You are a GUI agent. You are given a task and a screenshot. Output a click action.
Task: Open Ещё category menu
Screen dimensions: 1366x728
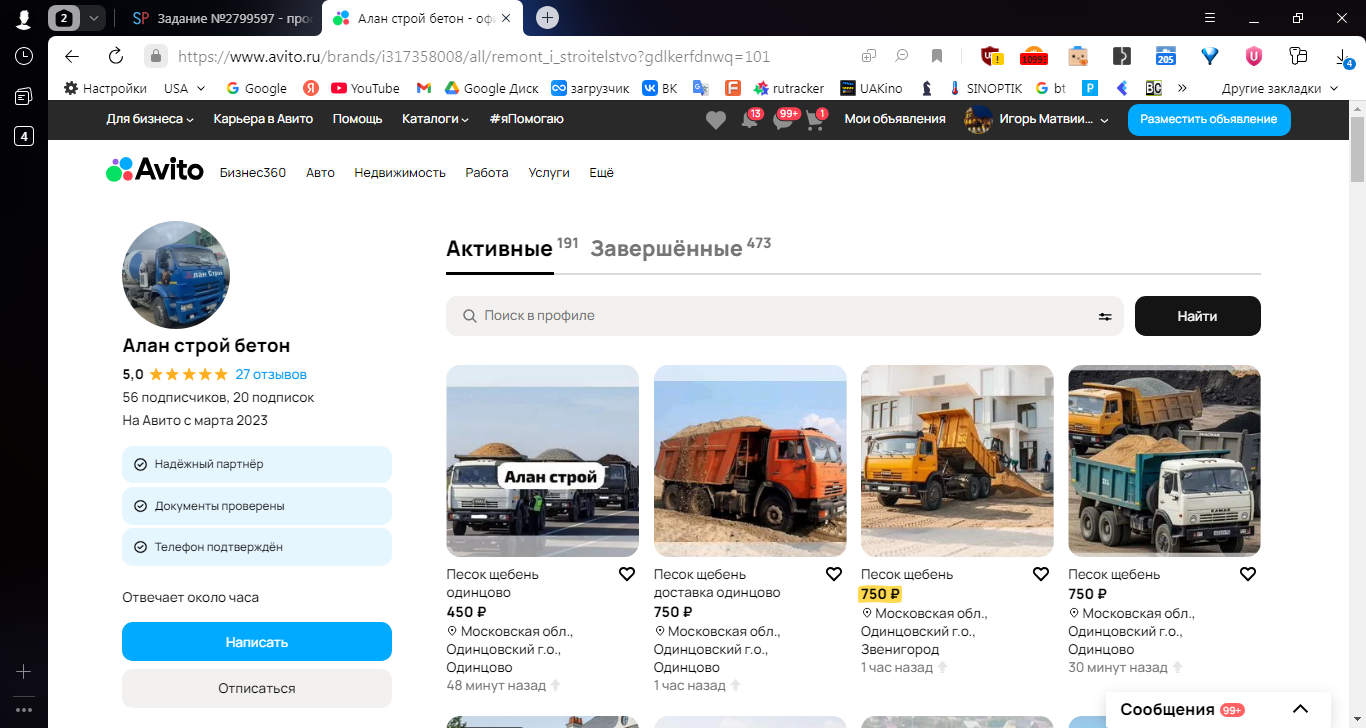[x=601, y=173]
